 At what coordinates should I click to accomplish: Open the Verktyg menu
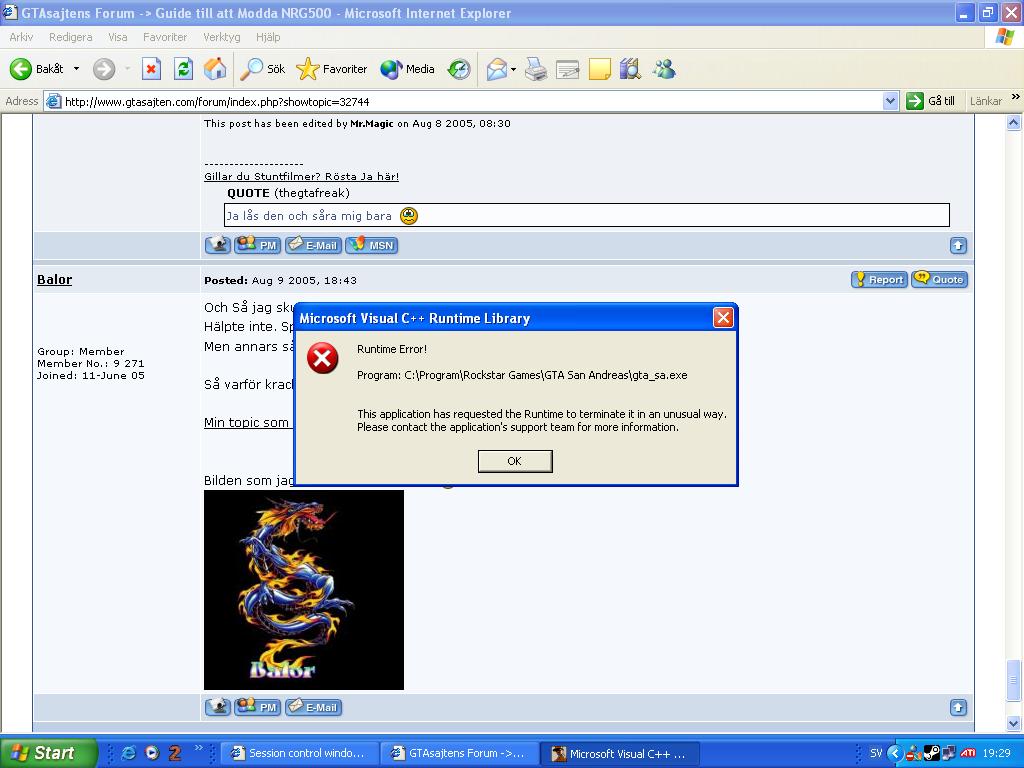[x=222, y=37]
